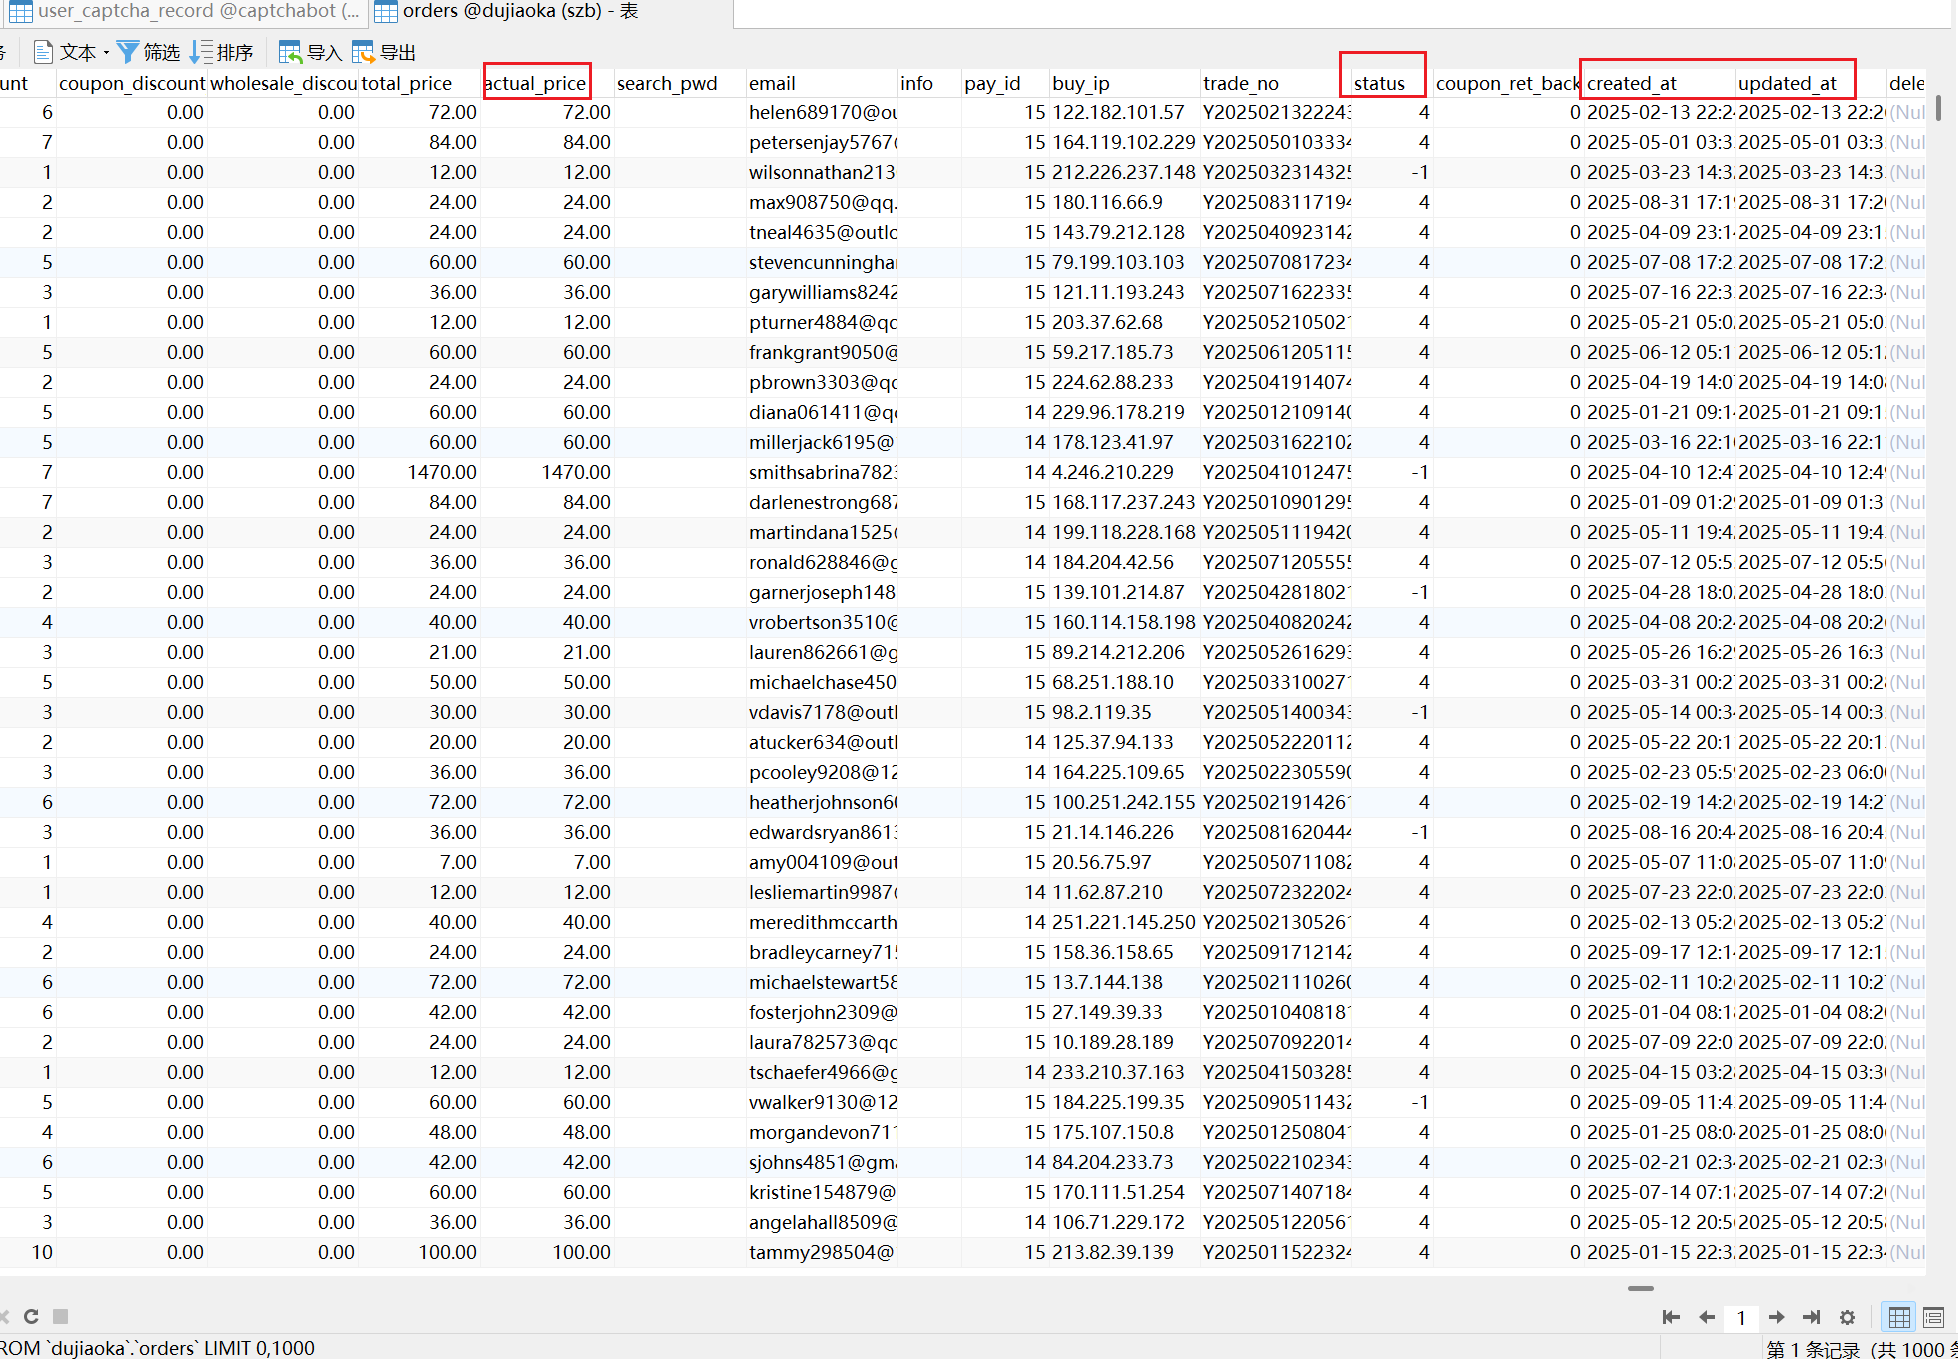Click the created_at column header

1632,83
